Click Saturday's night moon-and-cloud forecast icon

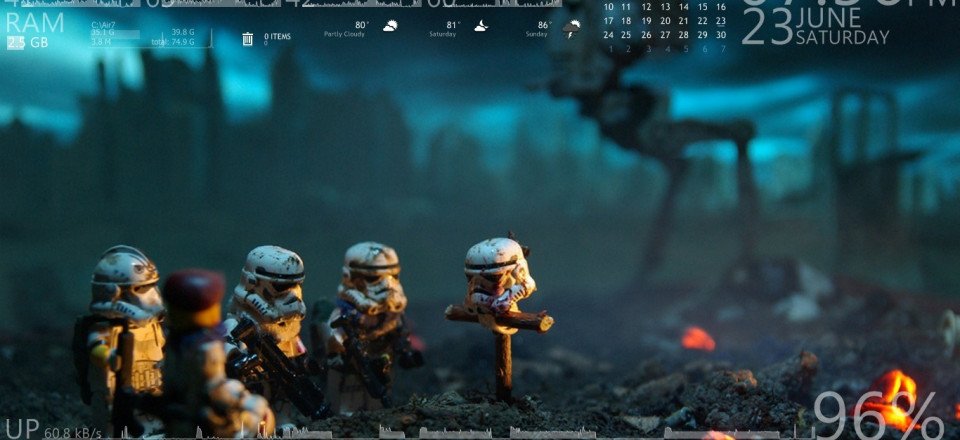[481, 26]
